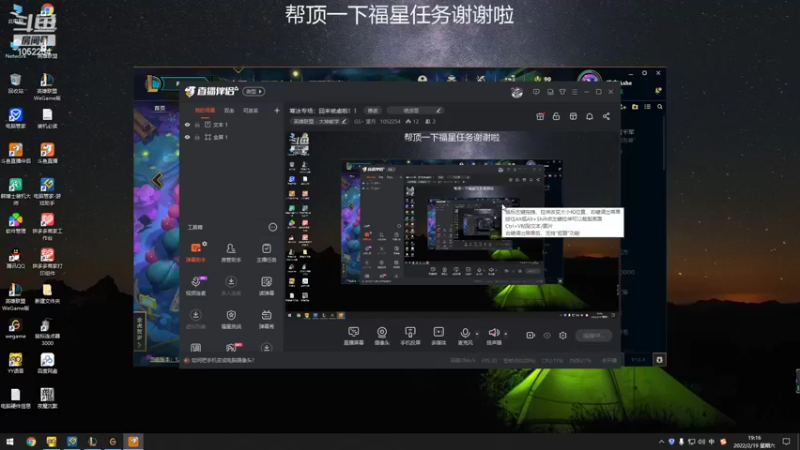Viewport: 800px width, 450px height.
Task: Open the shop icon beside the bell
Action: (573, 116)
